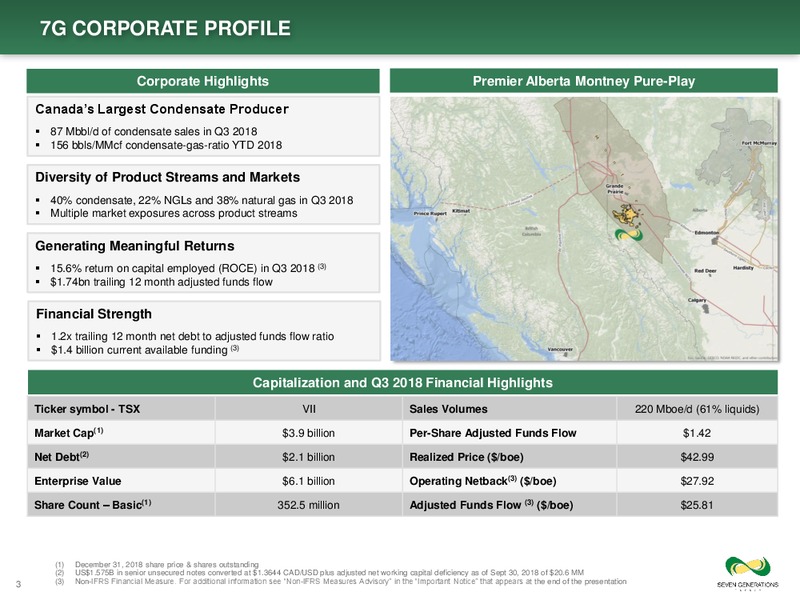Select the Canada's Largest Condensate Producer heading
800x600 pixels.
point(162,109)
